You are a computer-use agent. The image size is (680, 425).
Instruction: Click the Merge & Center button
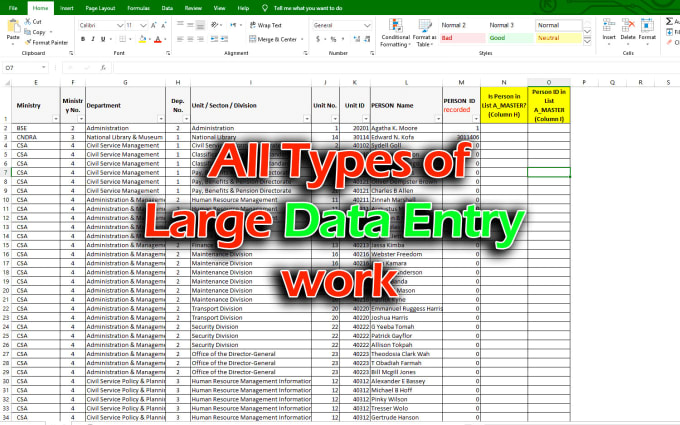click(273, 39)
